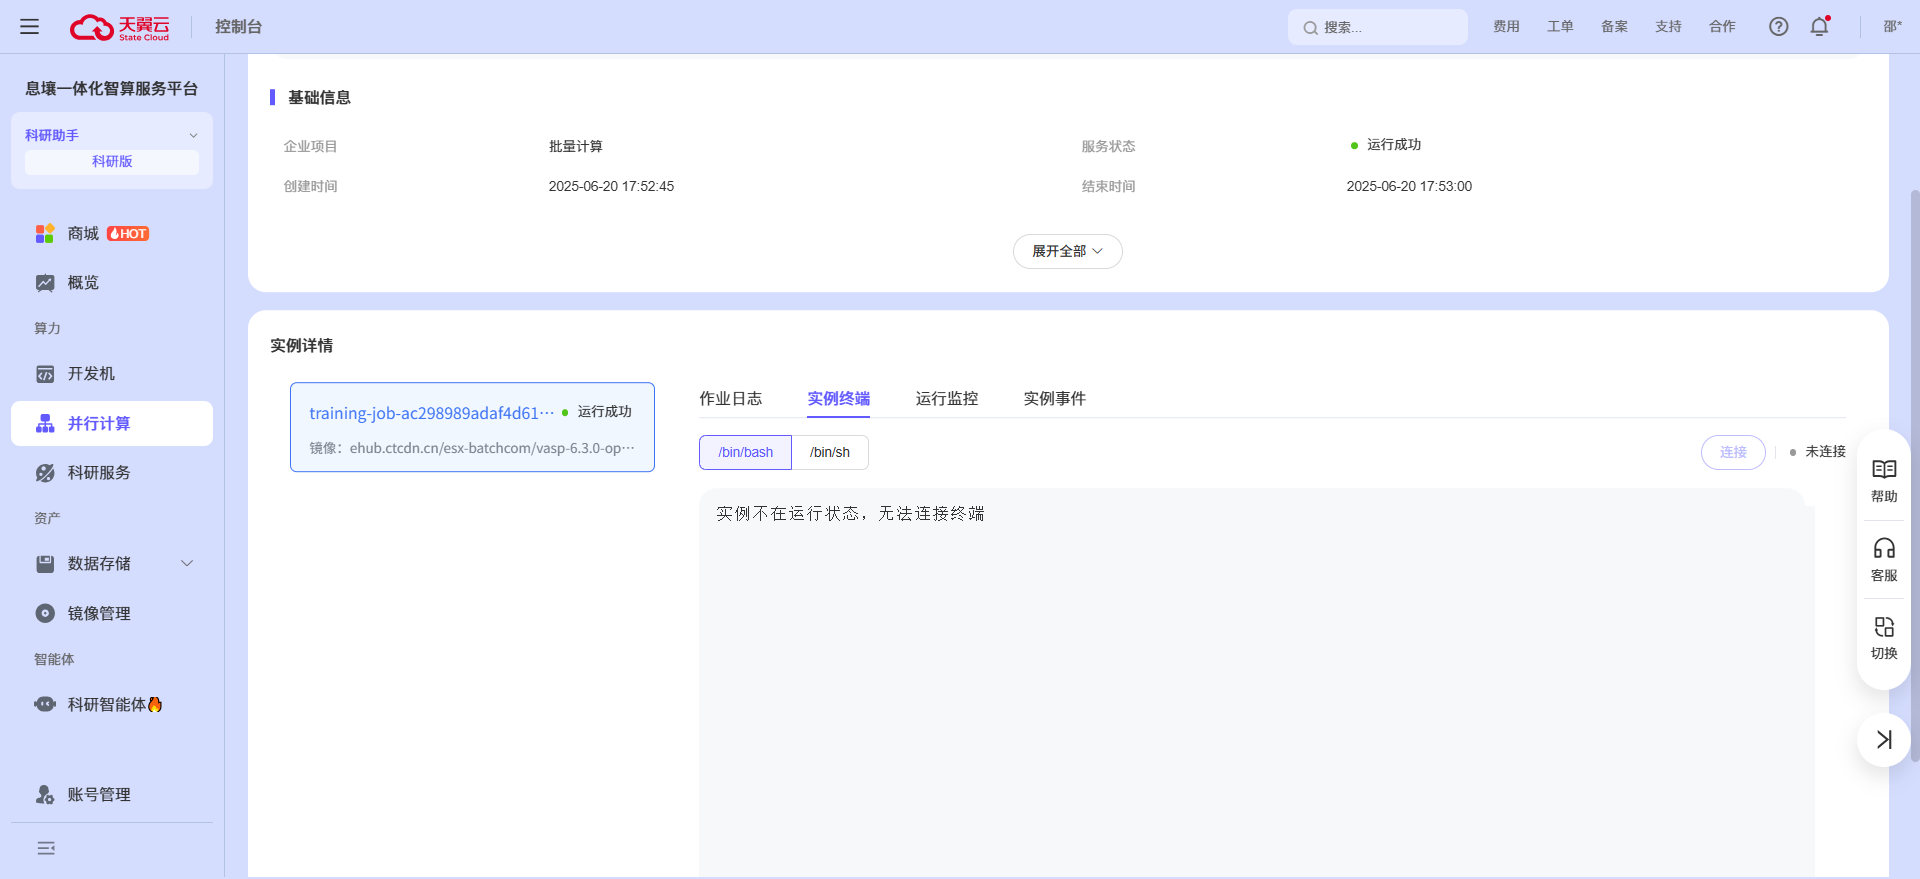Image resolution: width=1920 pixels, height=879 pixels.
Task: Click the end time 2025-06-20 17:53:00
Action: (x=1409, y=186)
